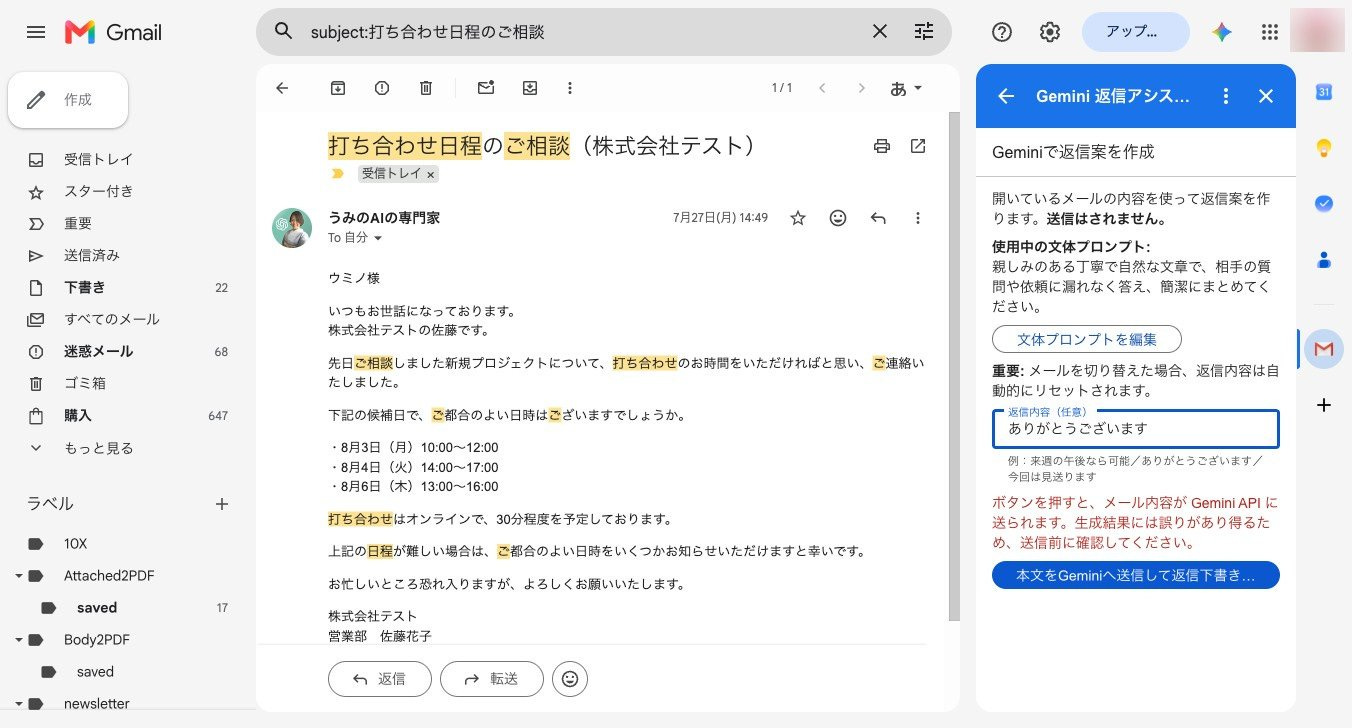
Task: Click the sender avatar うみのAIの専門家
Action: point(292,228)
